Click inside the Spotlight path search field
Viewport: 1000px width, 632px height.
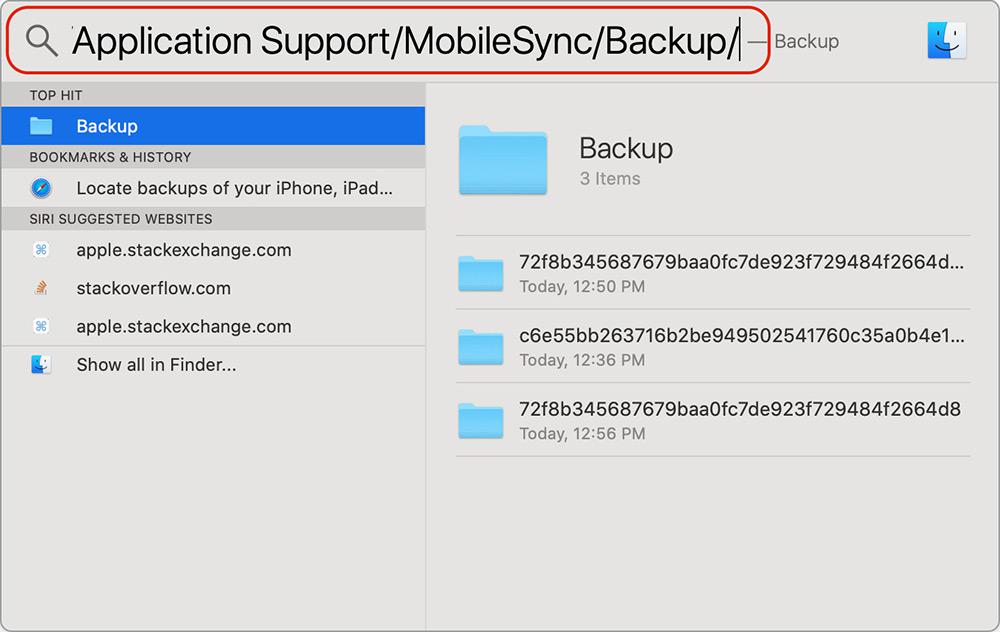(x=406, y=41)
